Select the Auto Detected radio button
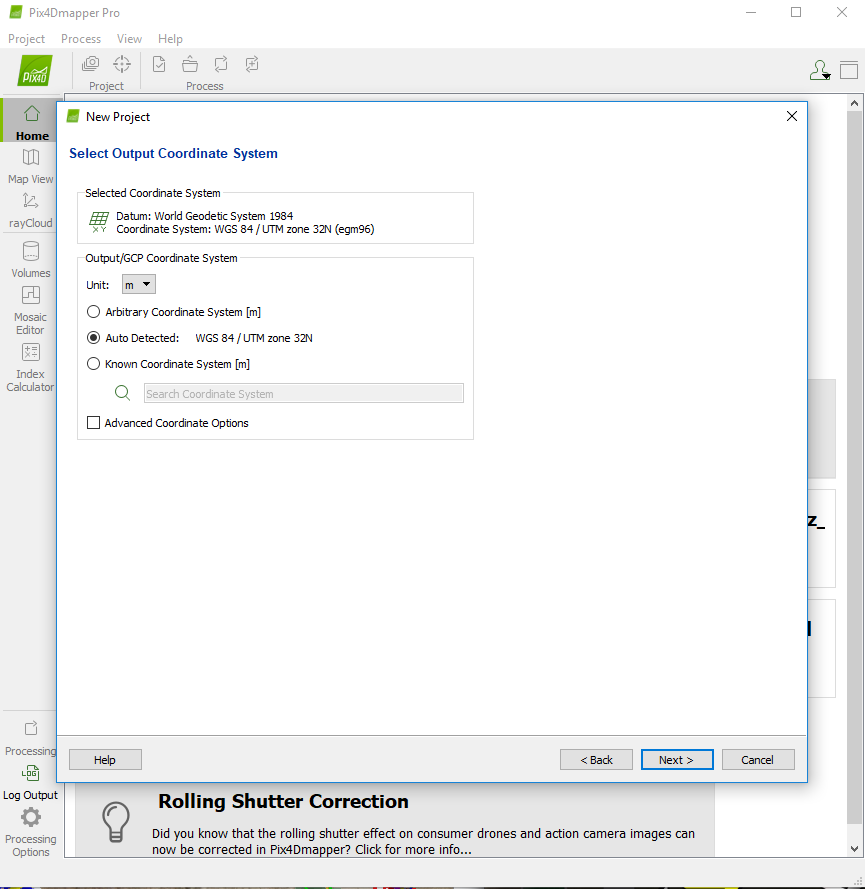Screen dimensions: 865x889 (94, 338)
